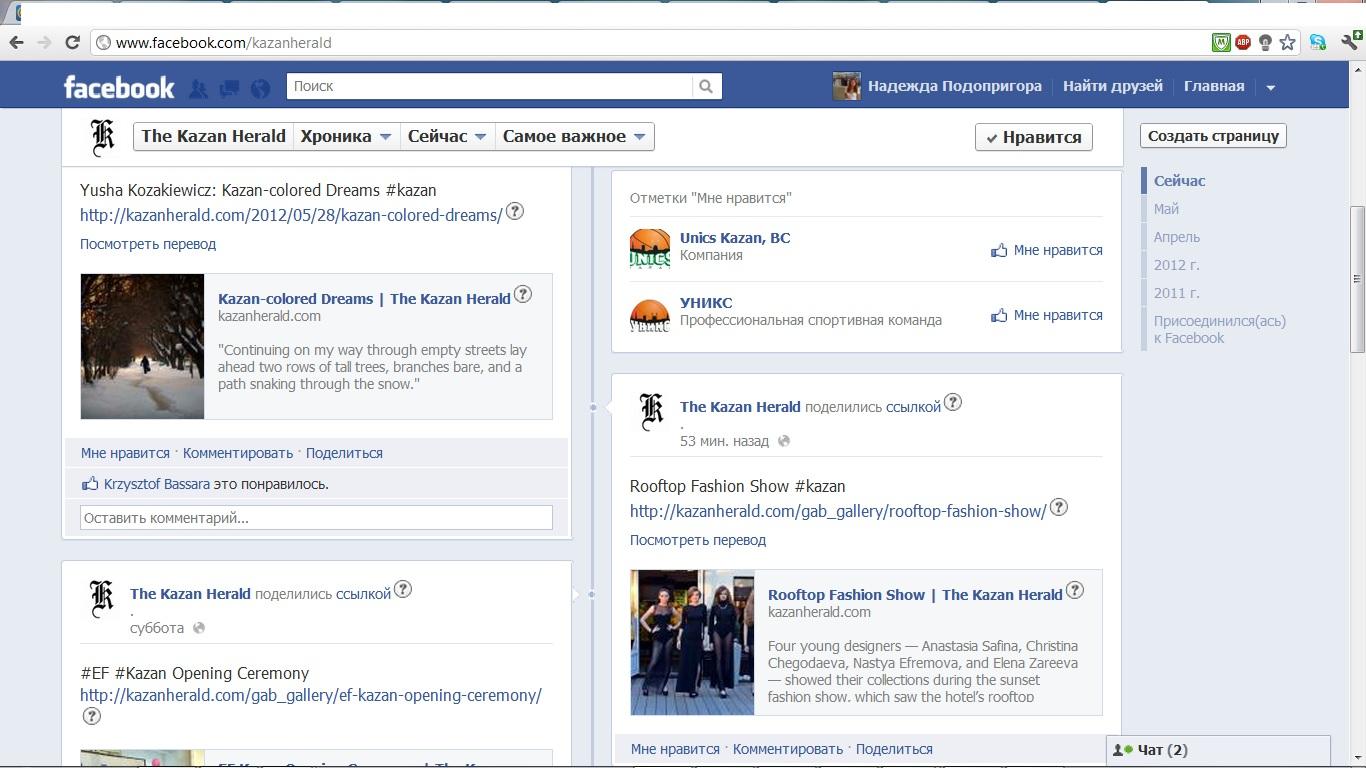Click the Skype extension icon
The image size is (1366, 768).
click(1318, 42)
